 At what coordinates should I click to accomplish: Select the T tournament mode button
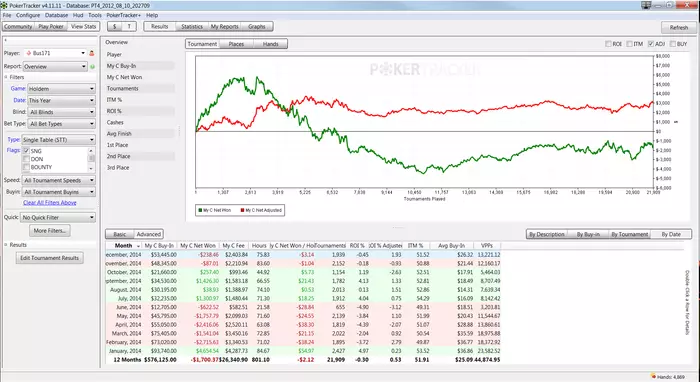[129, 26]
